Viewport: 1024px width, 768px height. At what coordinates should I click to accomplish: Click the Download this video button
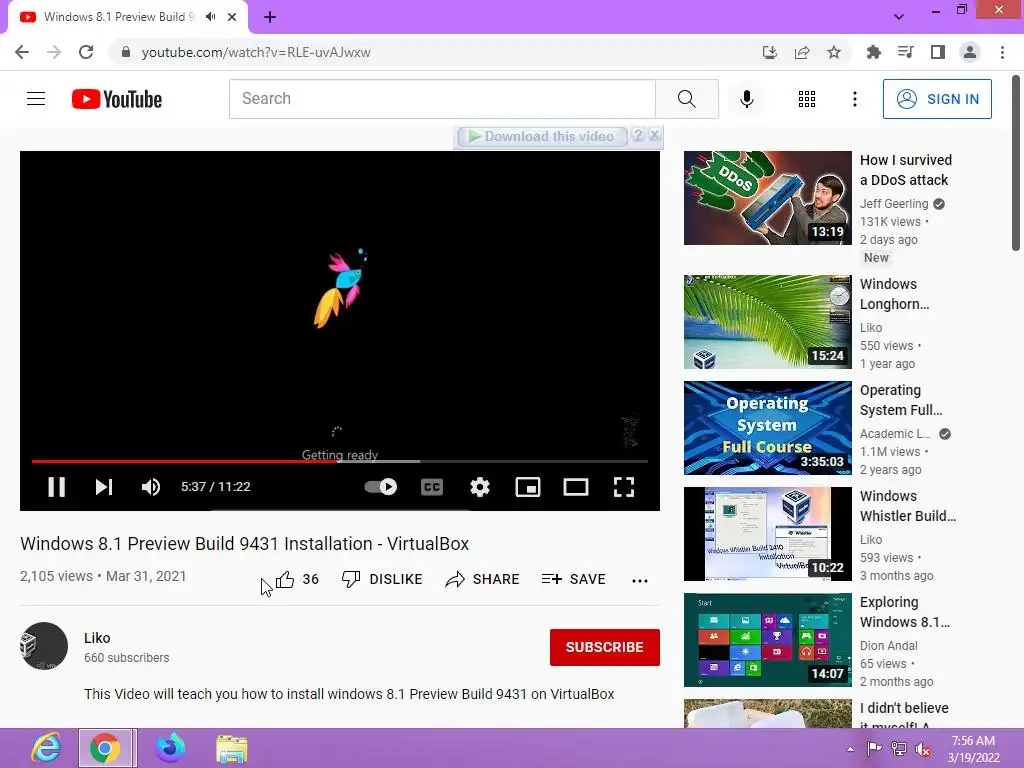point(542,136)
